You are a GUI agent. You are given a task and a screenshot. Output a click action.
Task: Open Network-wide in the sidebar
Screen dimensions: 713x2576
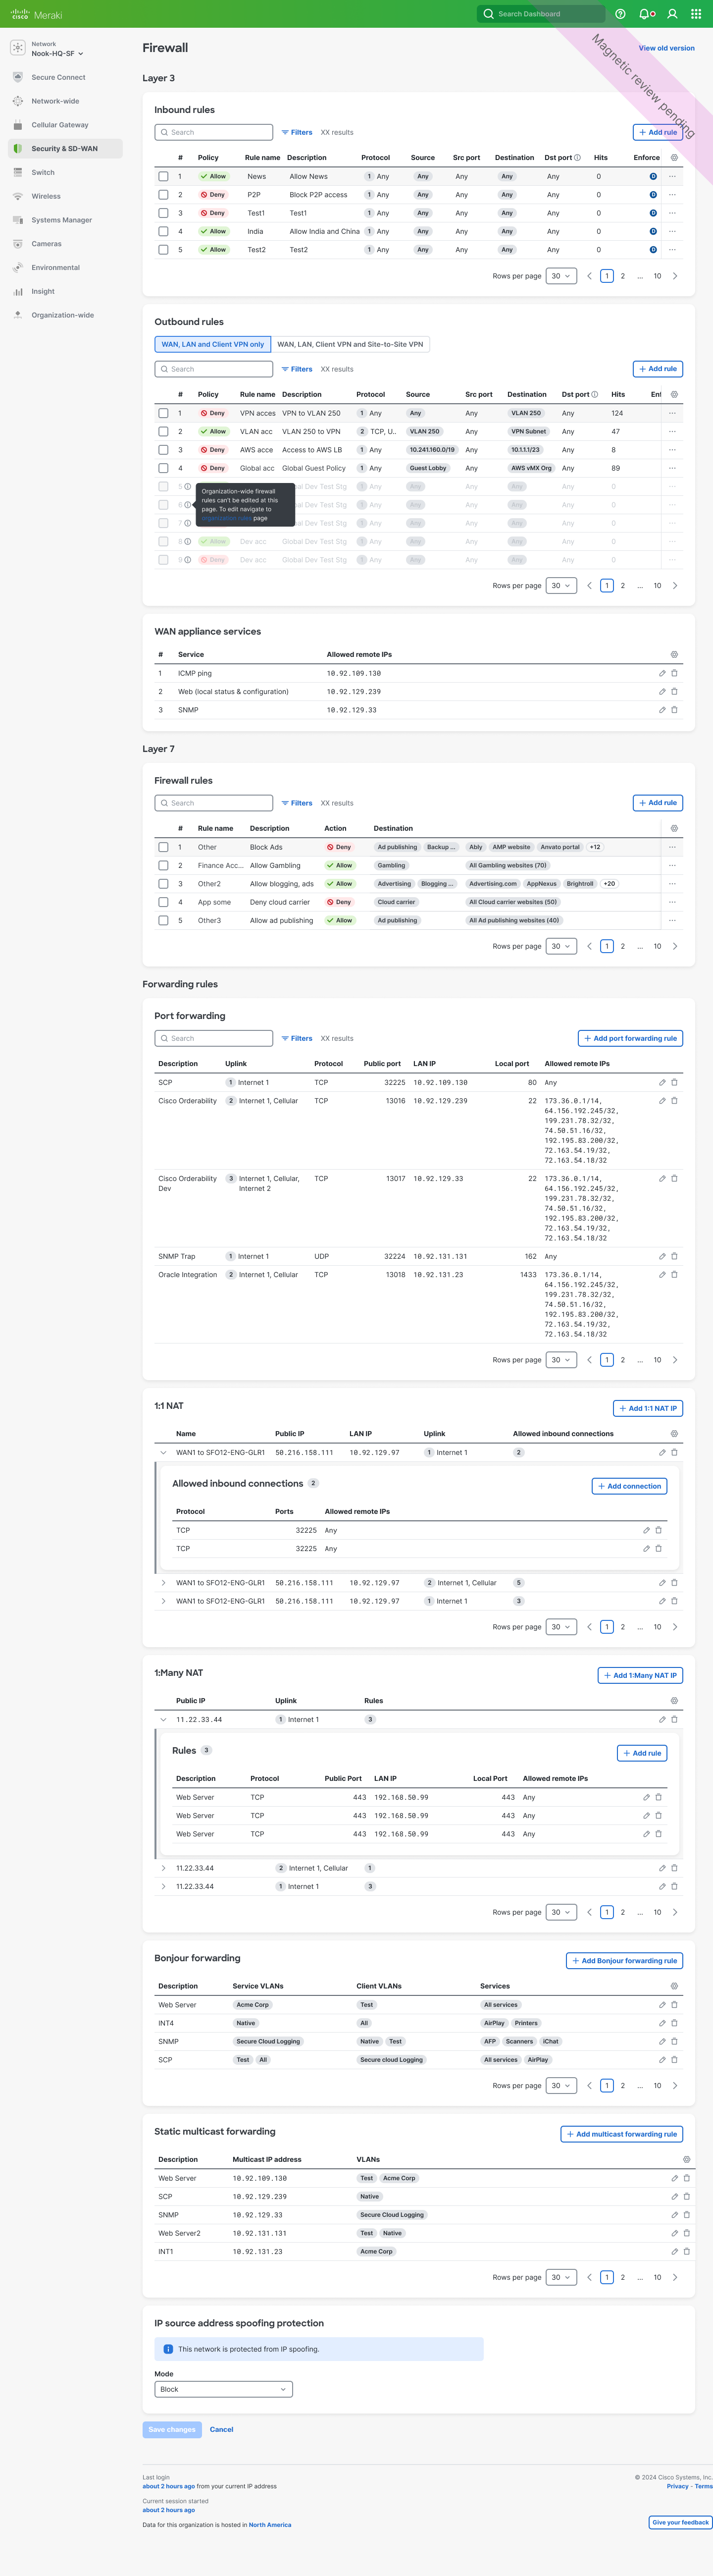(x=65, y=101)
